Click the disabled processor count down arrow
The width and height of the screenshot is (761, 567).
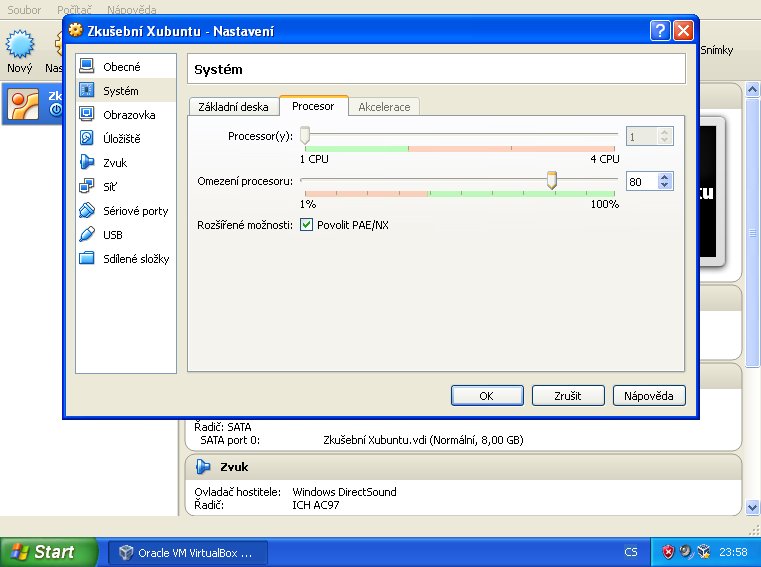click(664, 140)
